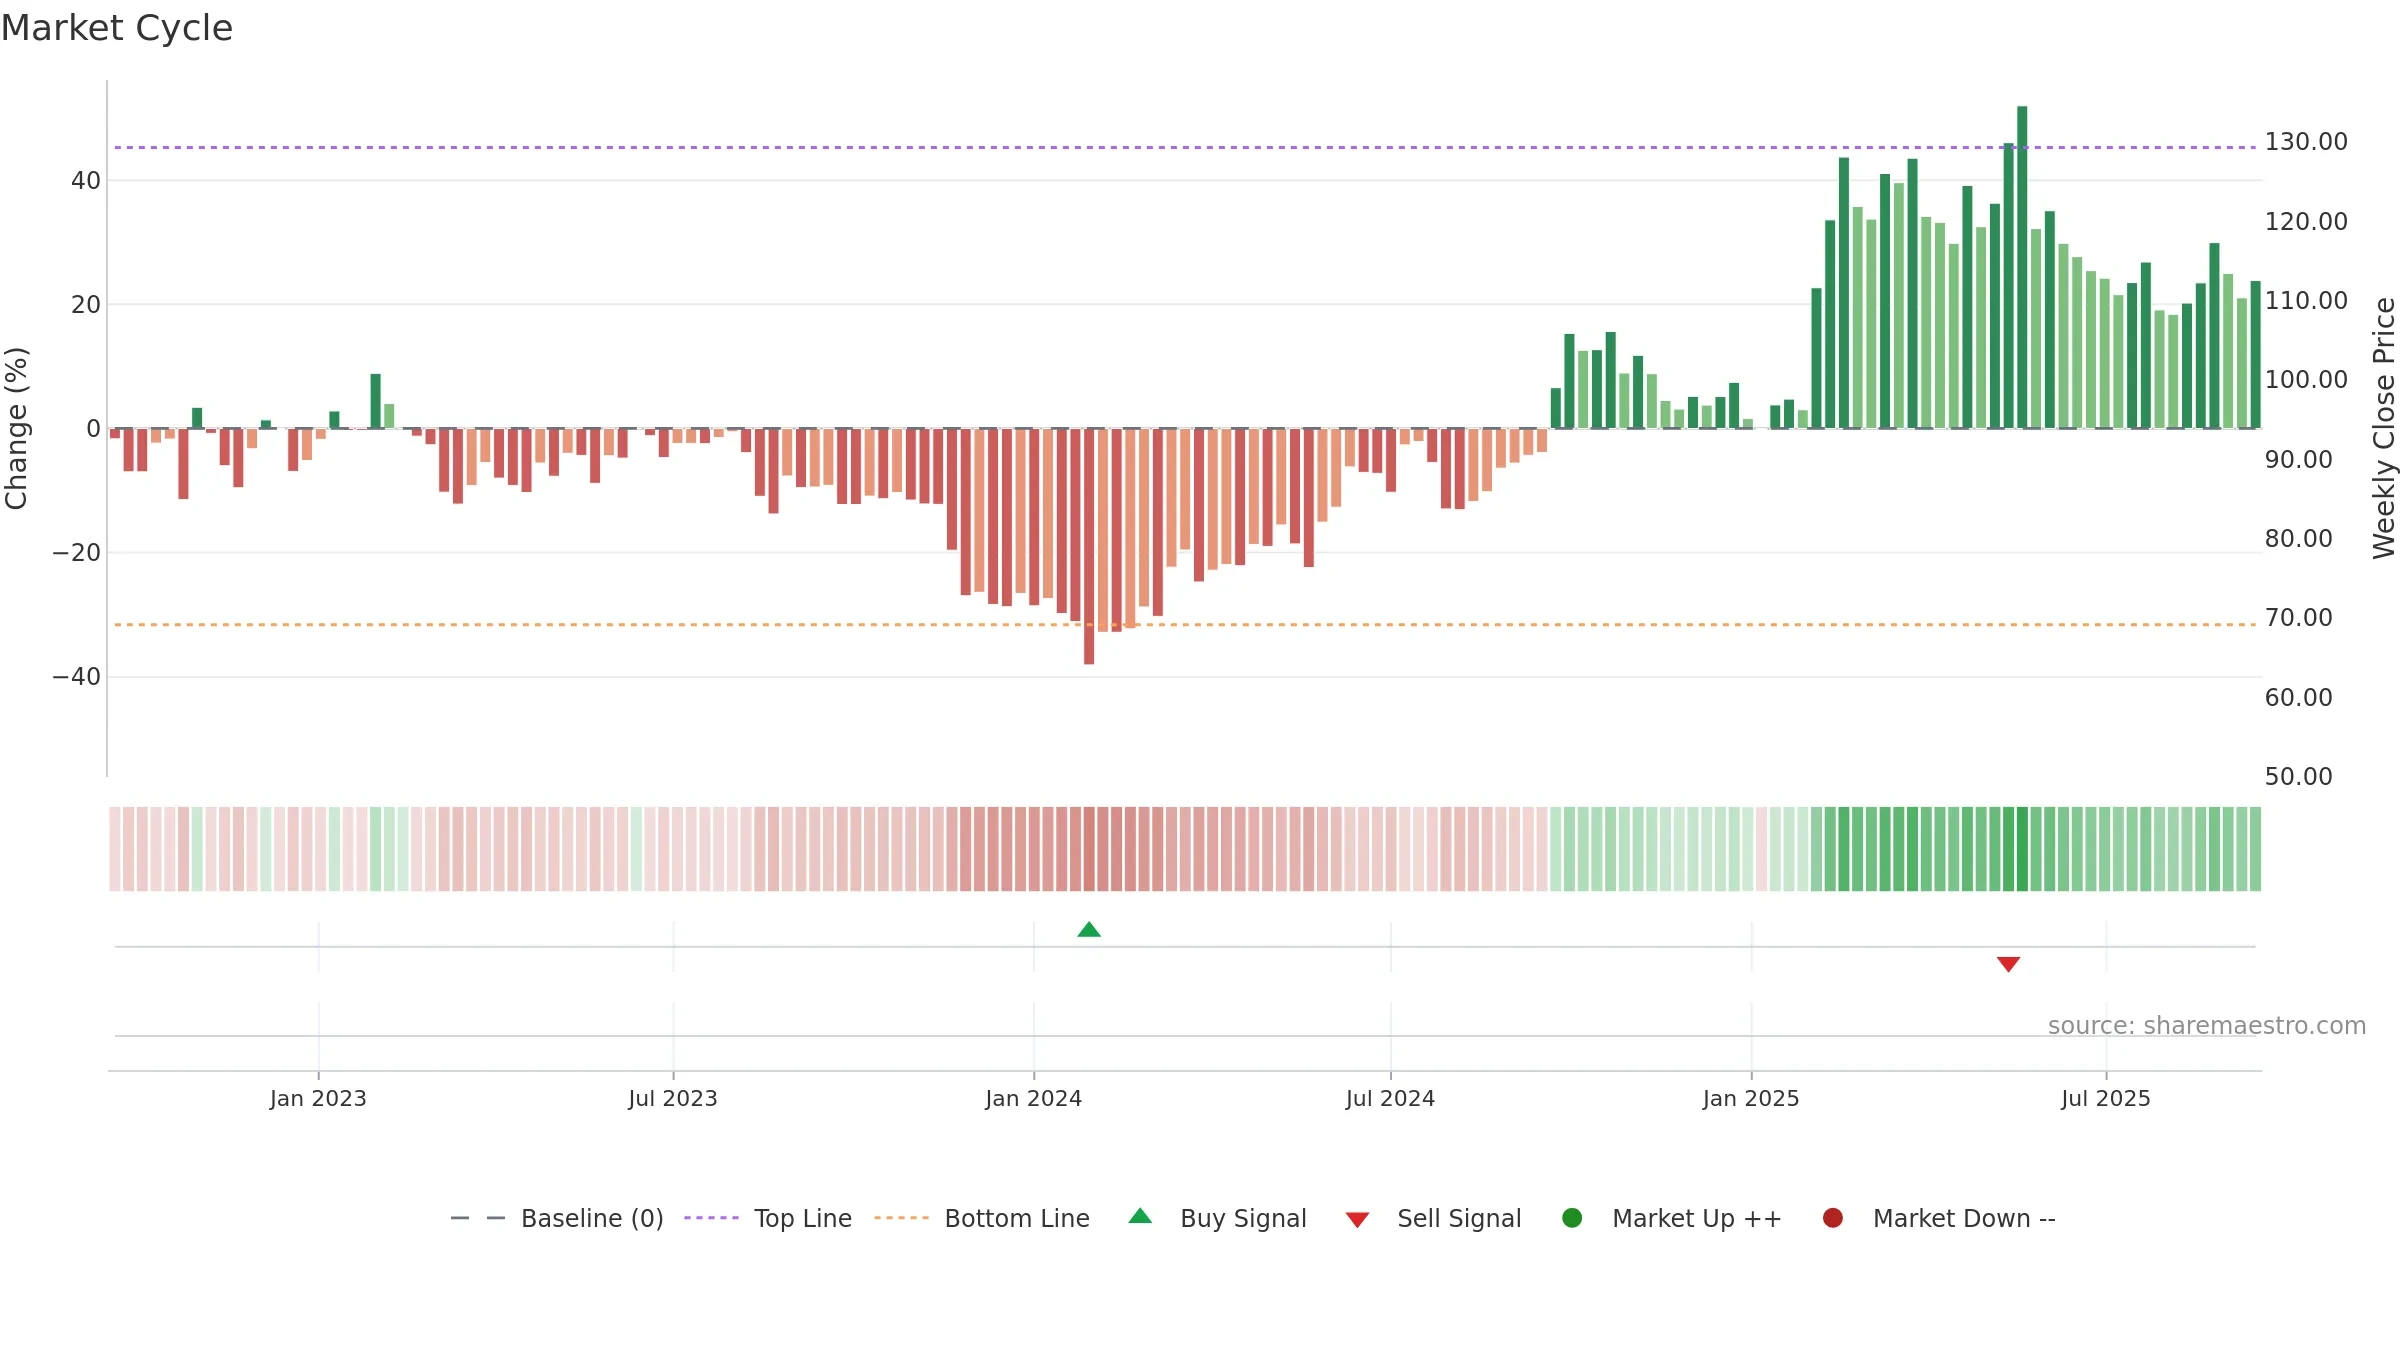Click the green triangle icon in legend

click(x=1140, y=1216)
